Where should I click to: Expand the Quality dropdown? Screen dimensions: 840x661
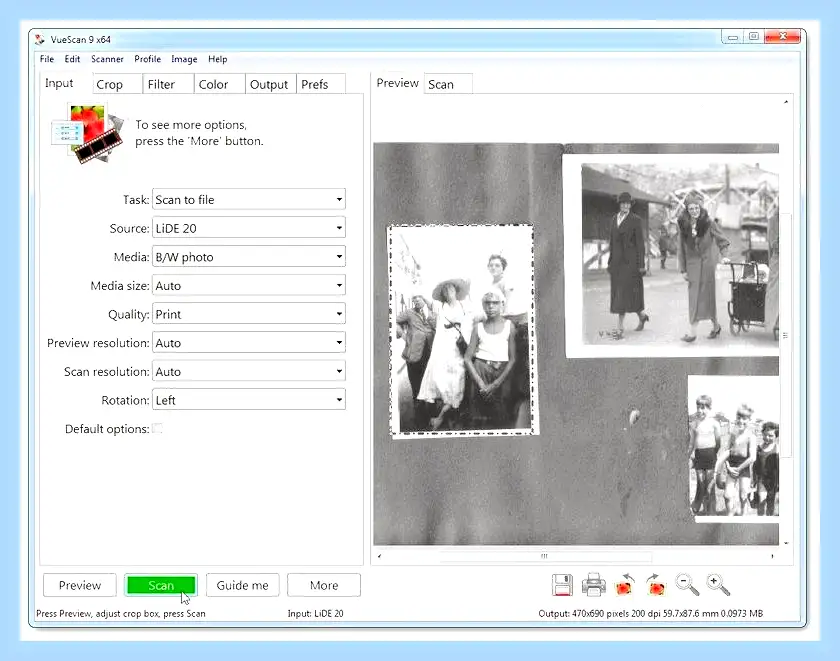(249, 314)
